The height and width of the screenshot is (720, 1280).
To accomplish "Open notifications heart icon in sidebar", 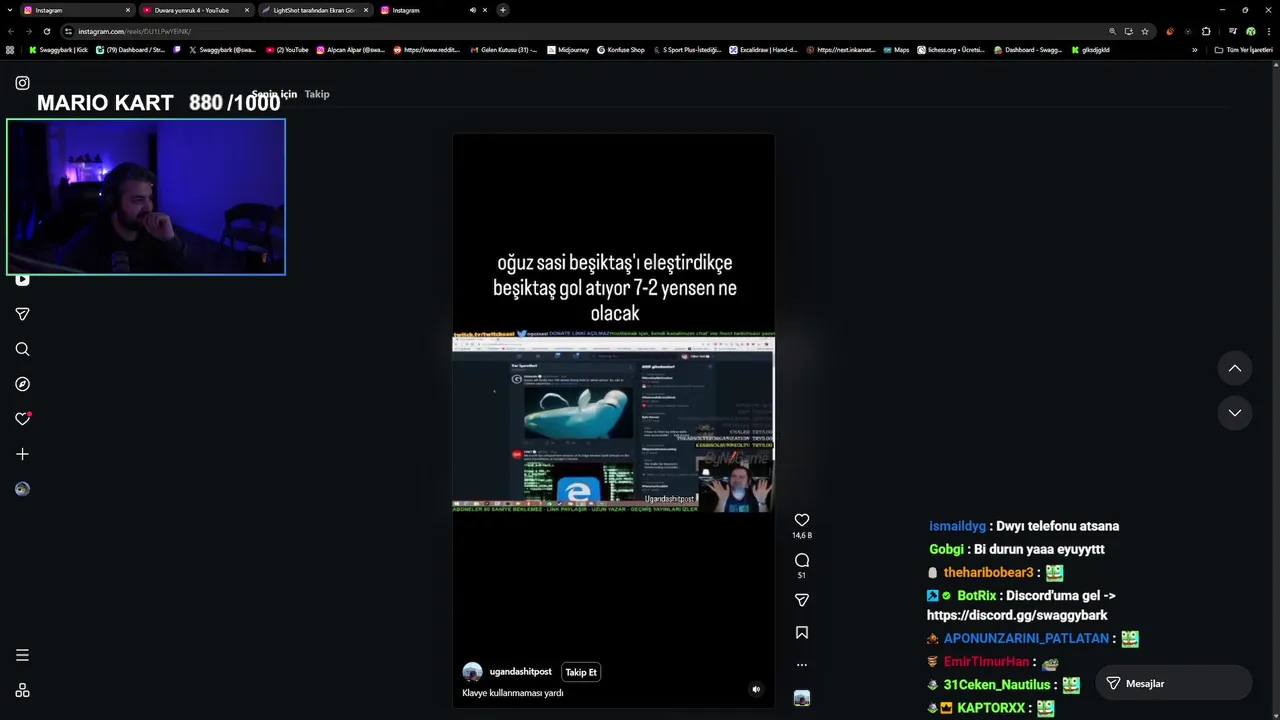I will tap(22, 419).
